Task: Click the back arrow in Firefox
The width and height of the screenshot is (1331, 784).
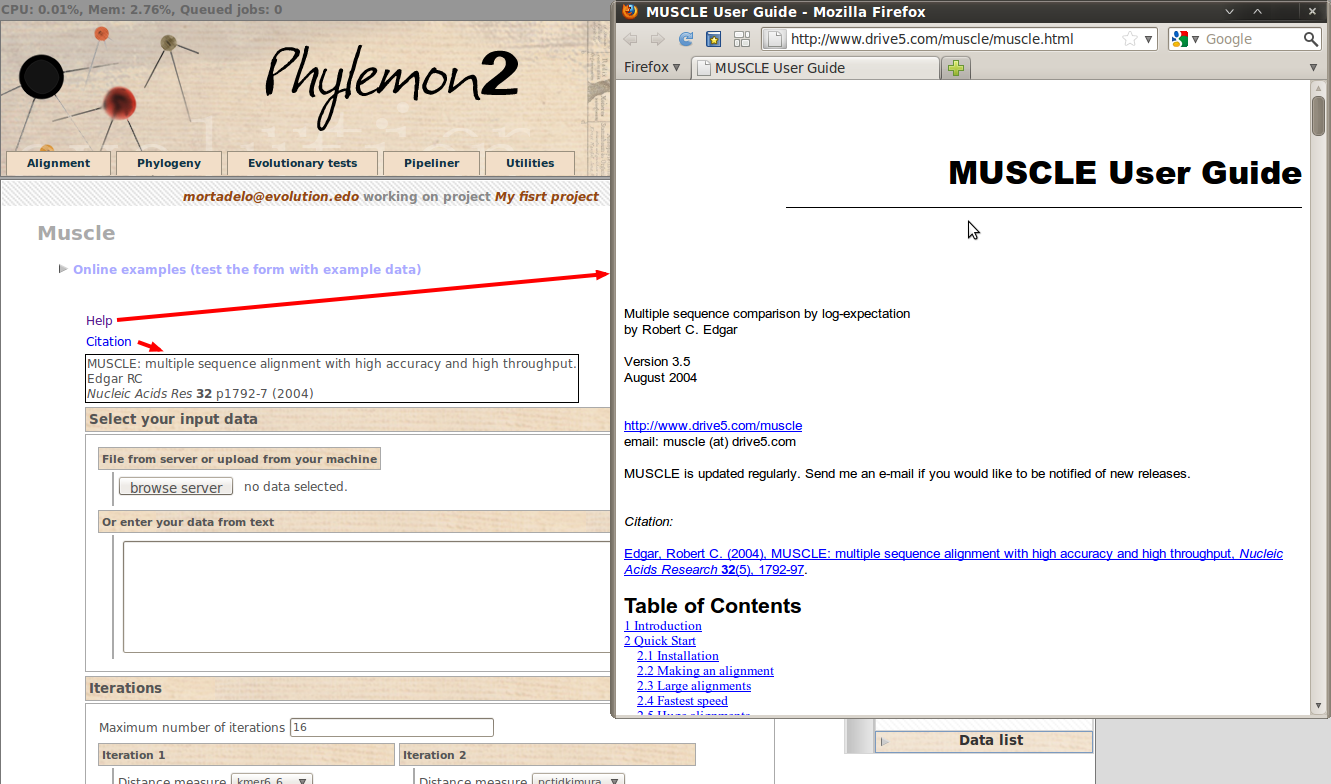Action: tap(630, 39)
